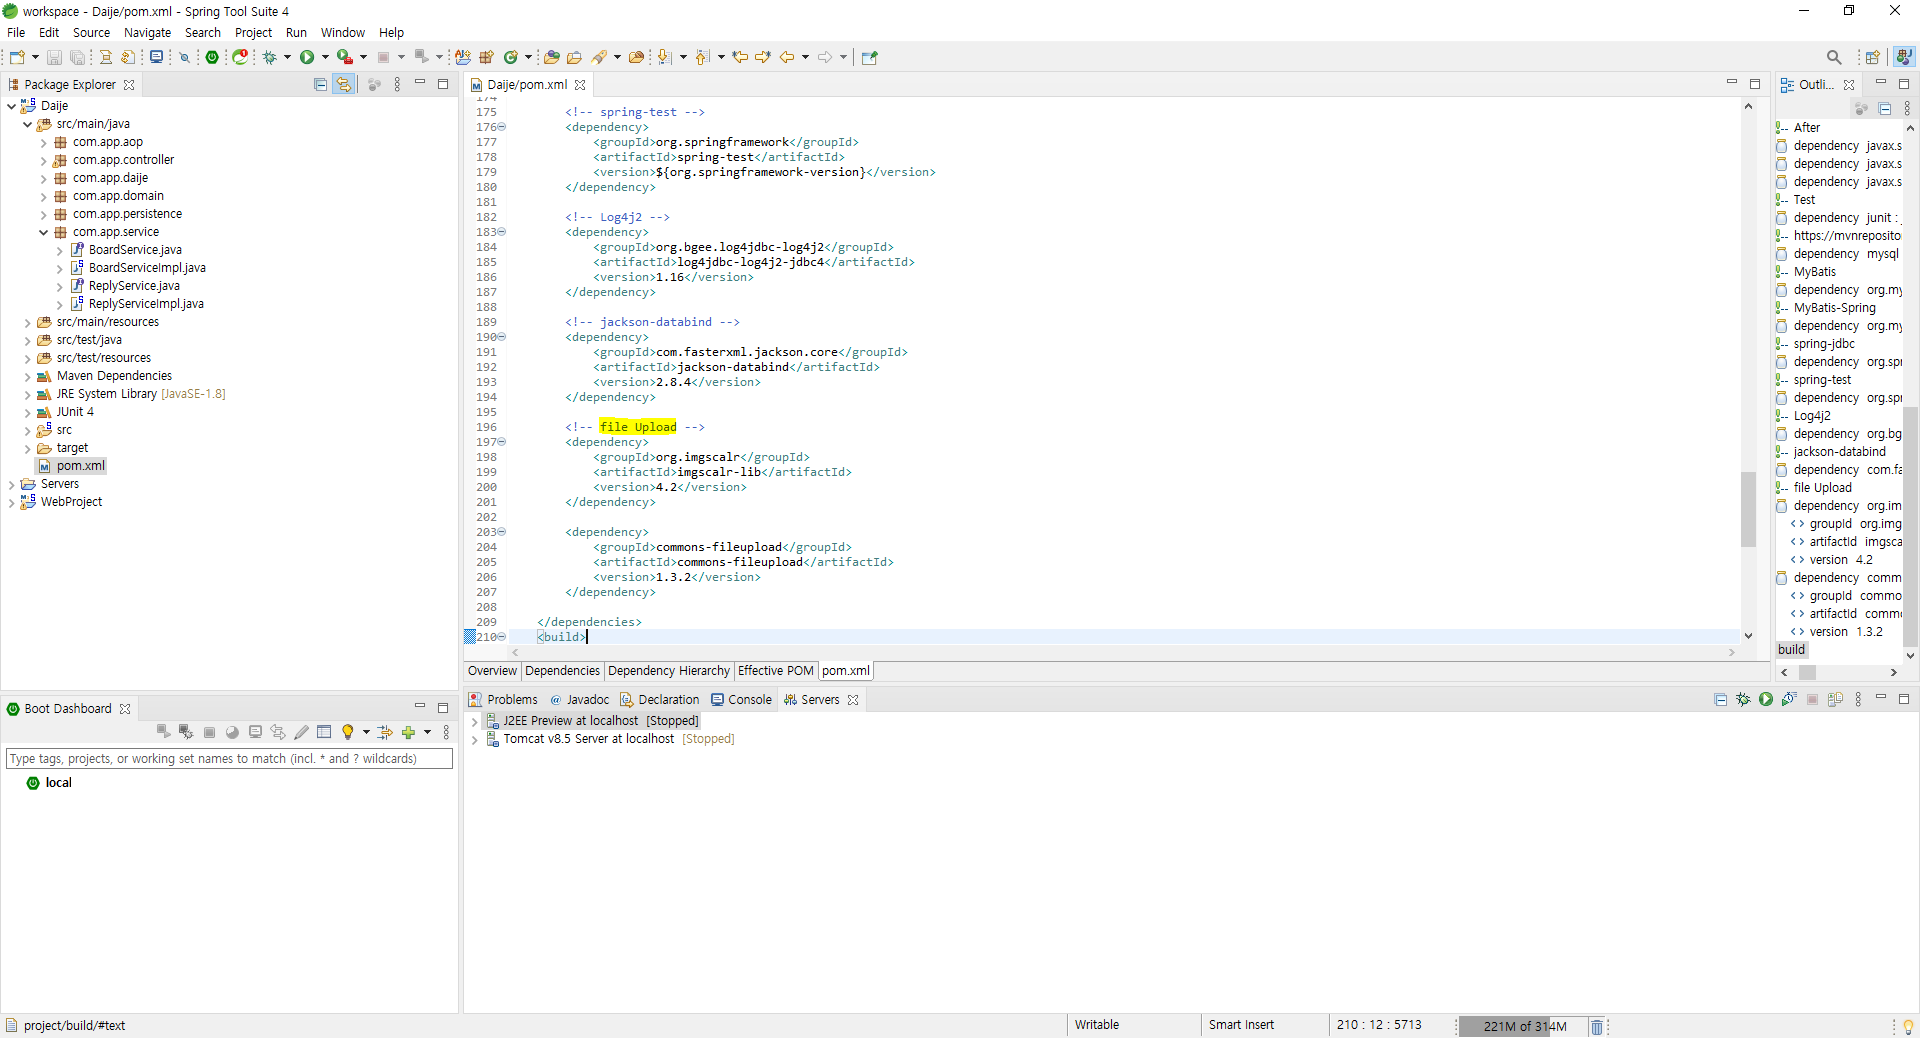This screenshot has height=1038, width=1920.
Task: Click the Start server icon in Servers view
Action: pyautogui.click(x=1766, y=700)
